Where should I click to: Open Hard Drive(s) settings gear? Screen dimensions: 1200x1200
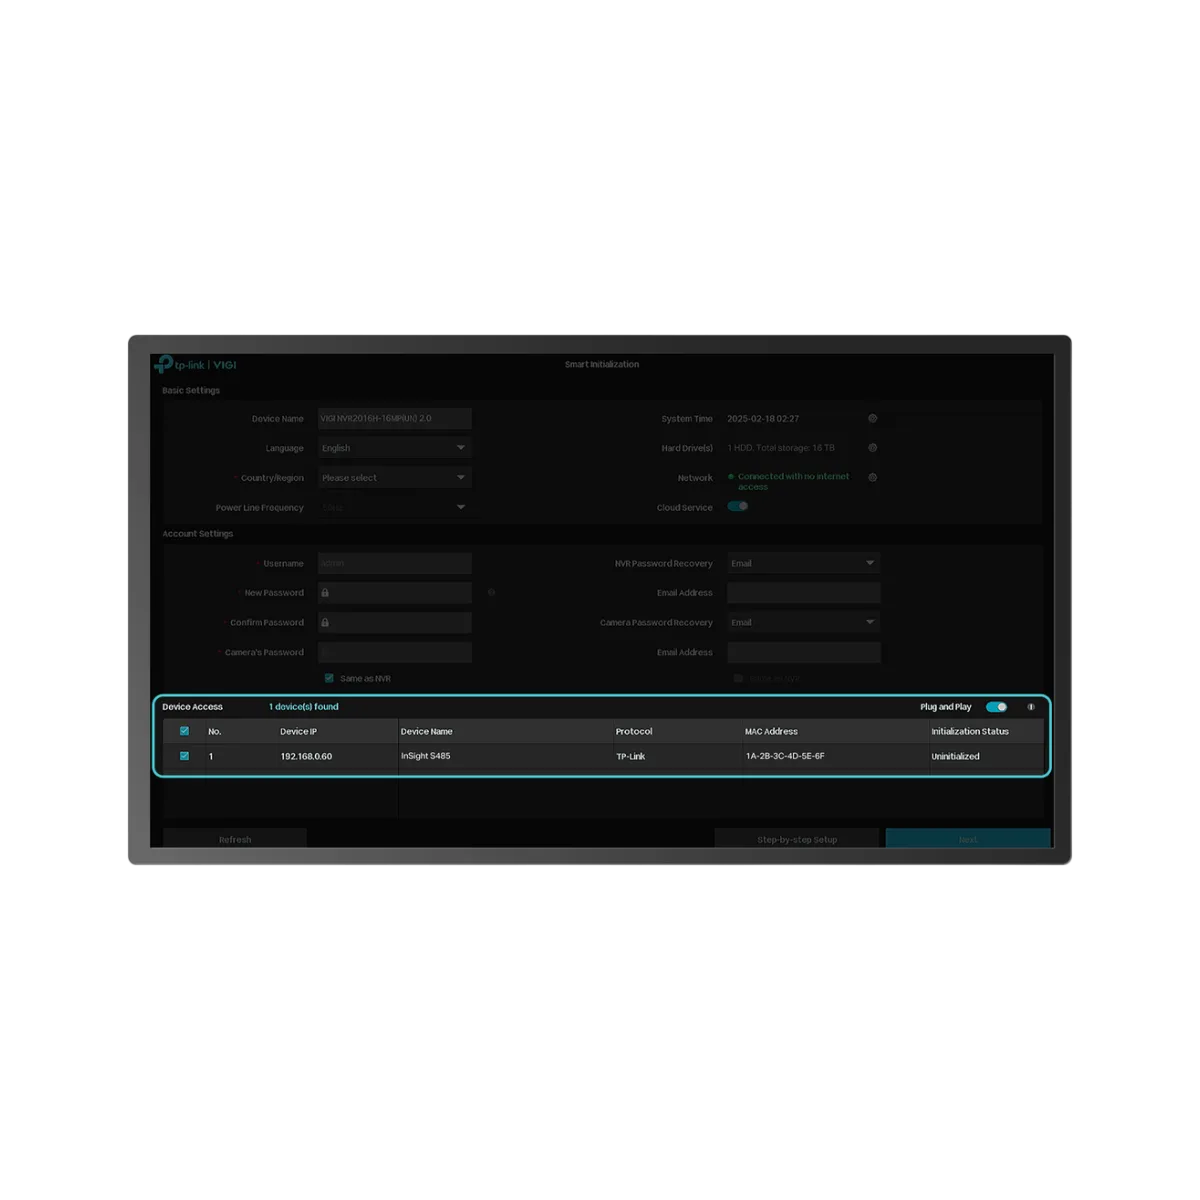(x=872, y=448)
